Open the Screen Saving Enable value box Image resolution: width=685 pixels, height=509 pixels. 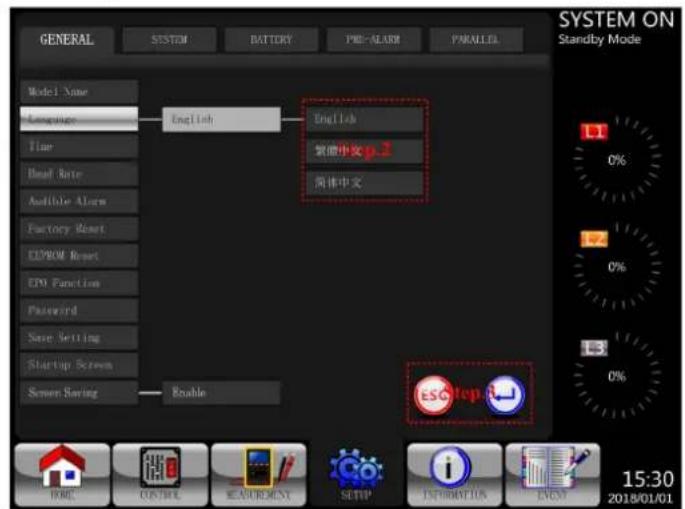coord(221,392)
